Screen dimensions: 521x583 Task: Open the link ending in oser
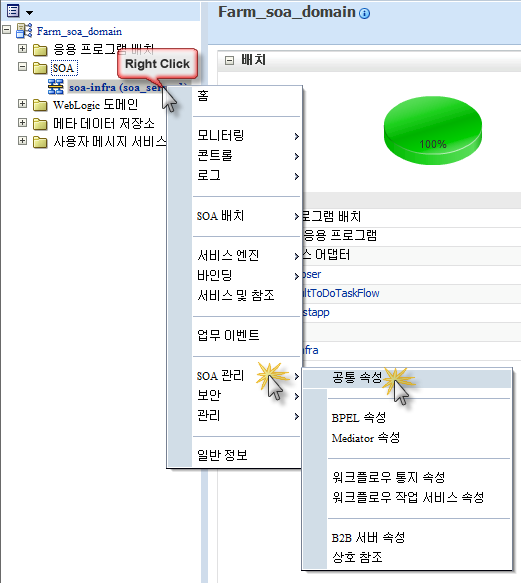(x=312, y=274)
